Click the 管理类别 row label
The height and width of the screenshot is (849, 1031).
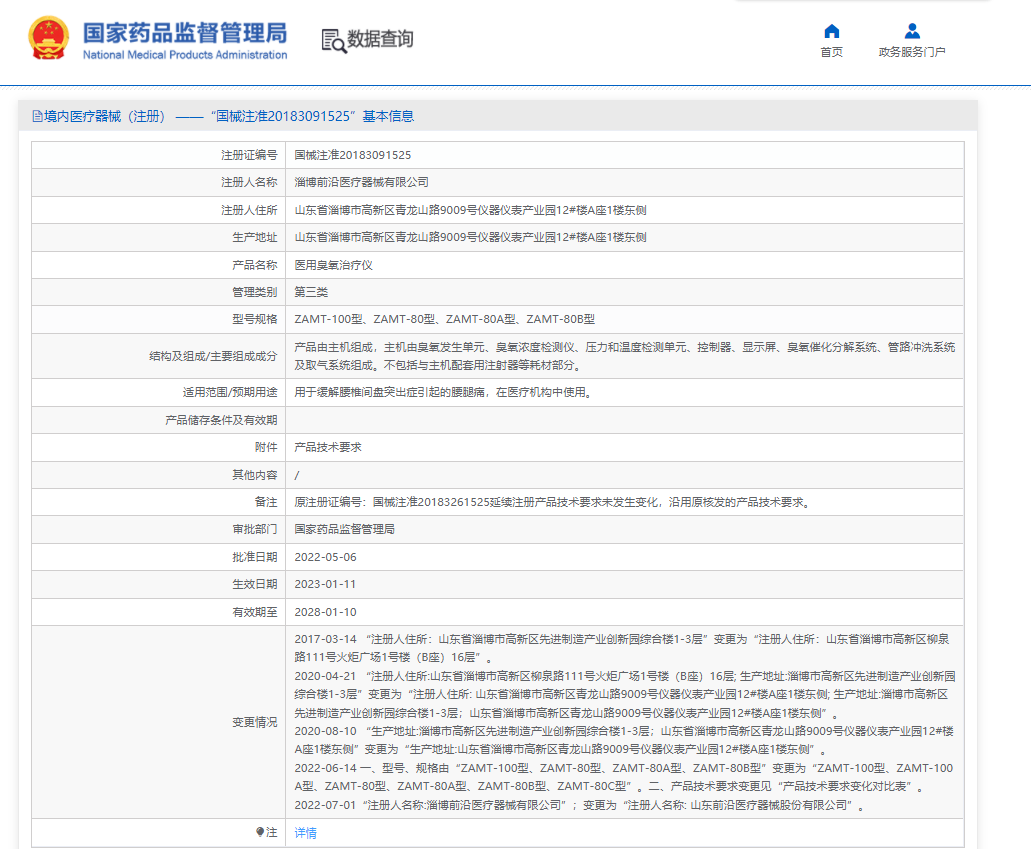(254, 292)
